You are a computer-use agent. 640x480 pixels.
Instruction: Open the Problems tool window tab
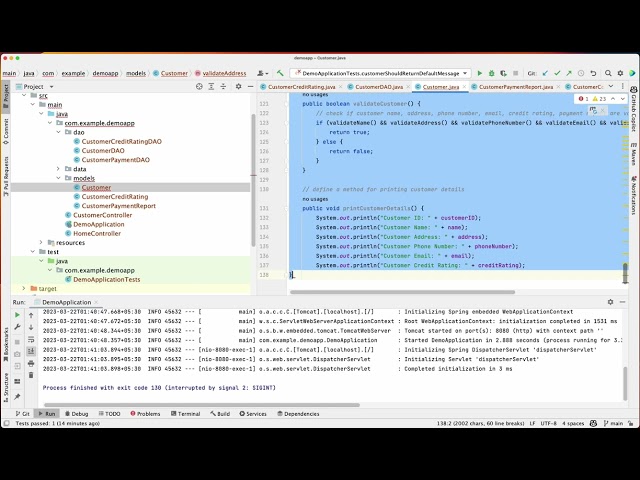145,413
